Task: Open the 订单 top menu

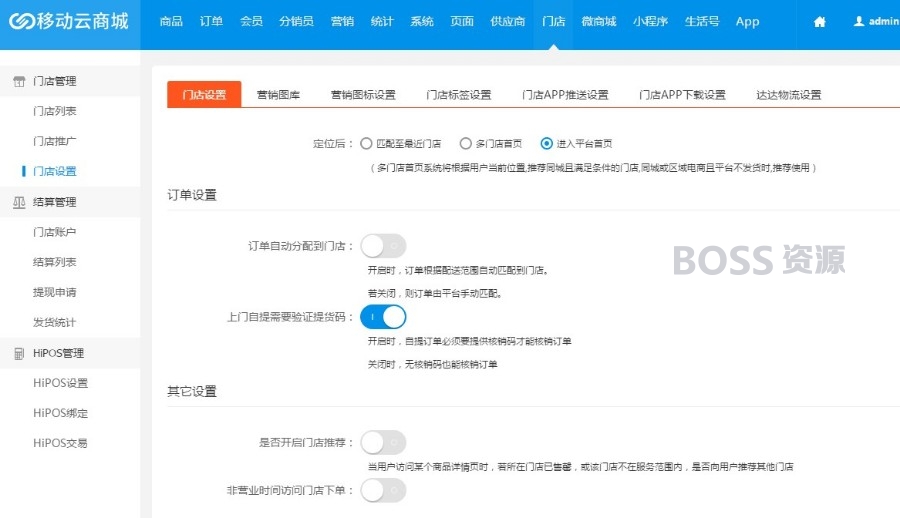Action: click(211, 21)
